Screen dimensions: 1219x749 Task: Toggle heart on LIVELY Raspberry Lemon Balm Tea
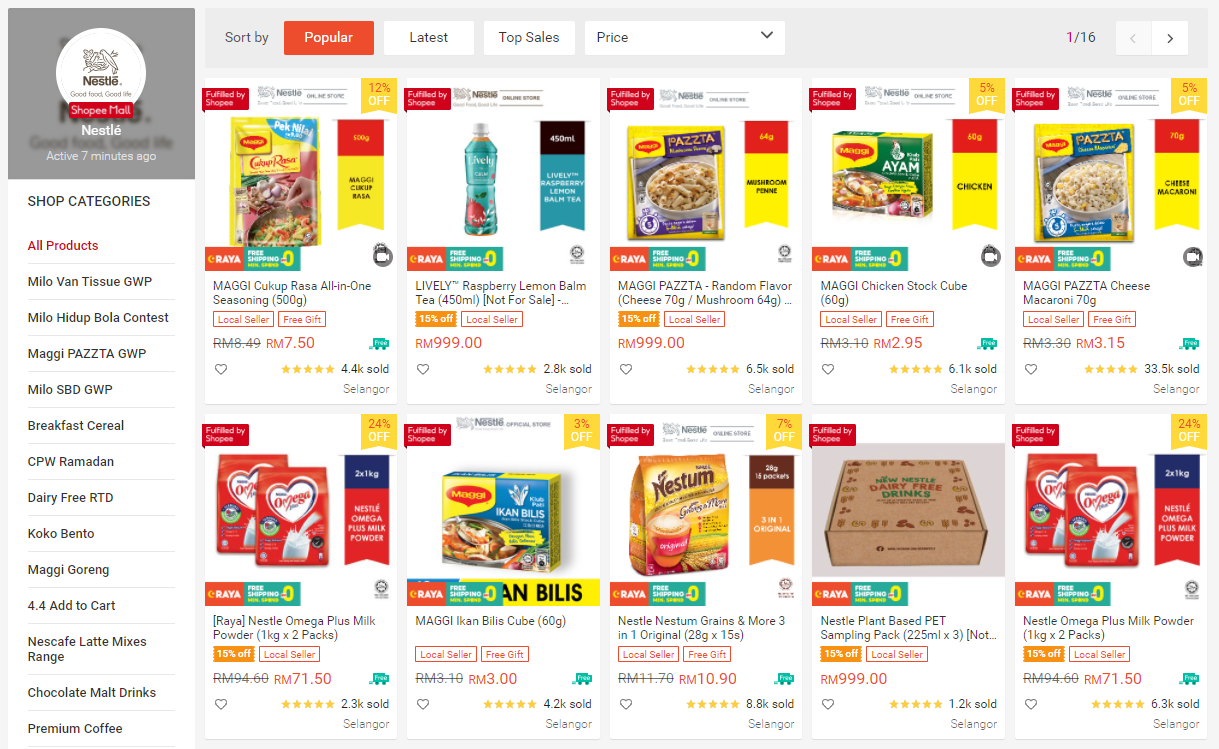click(x=423, y=369)
